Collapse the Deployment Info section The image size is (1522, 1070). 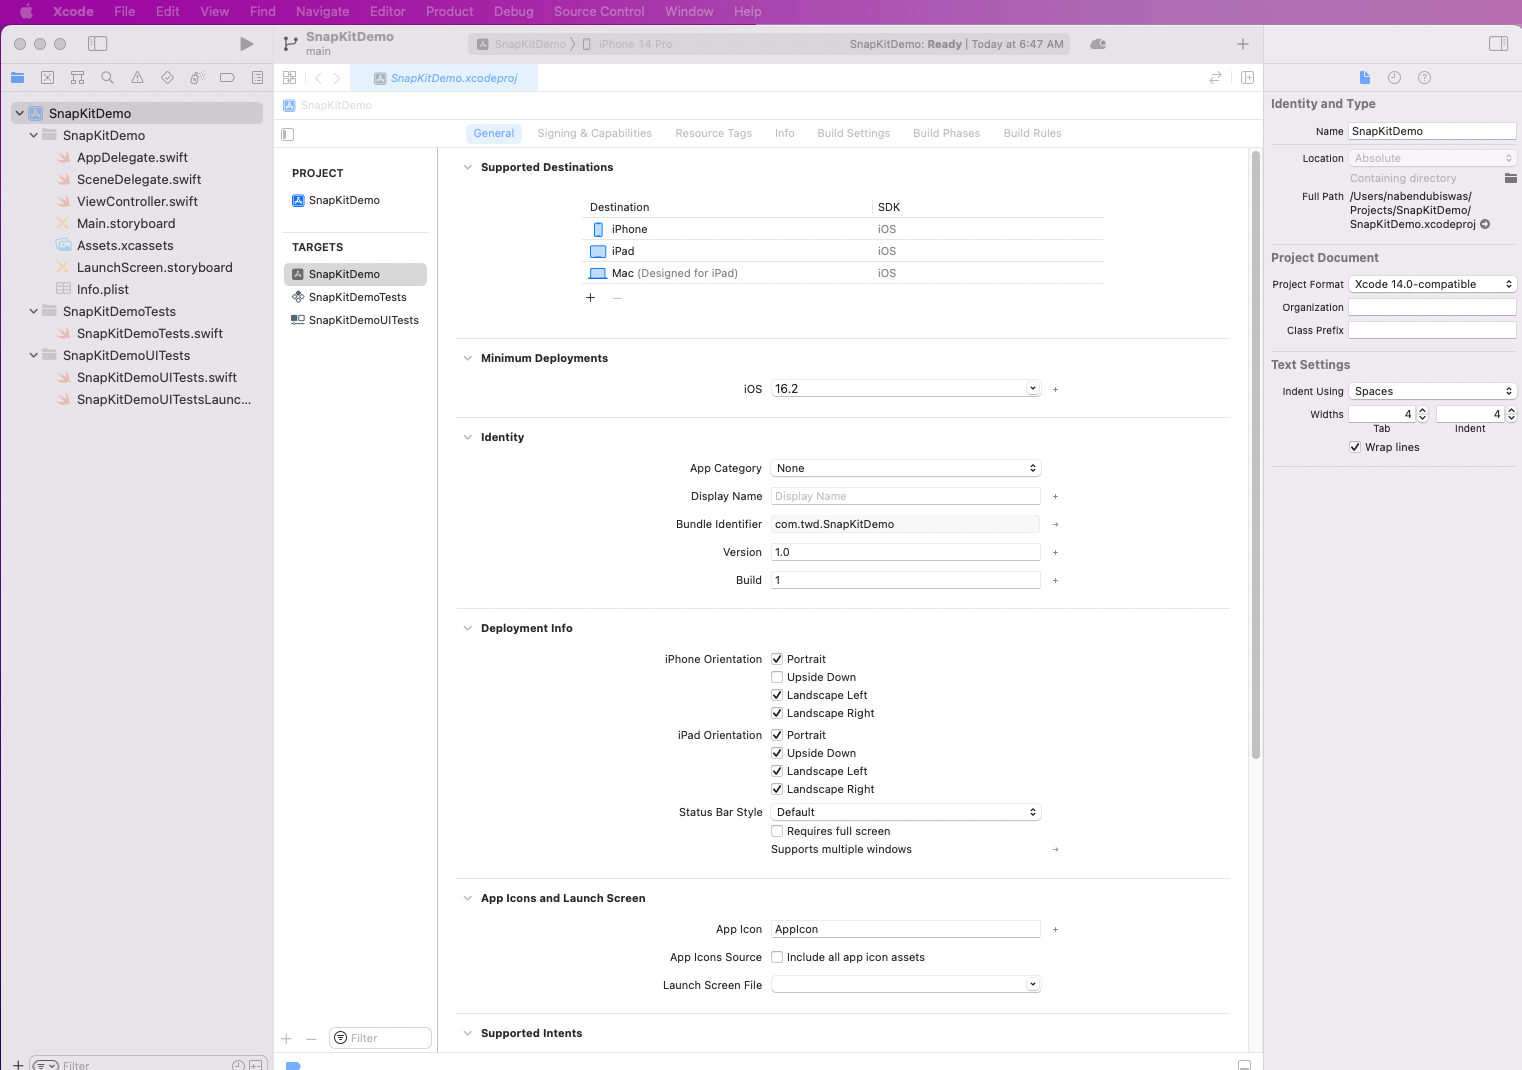[467, 628]
